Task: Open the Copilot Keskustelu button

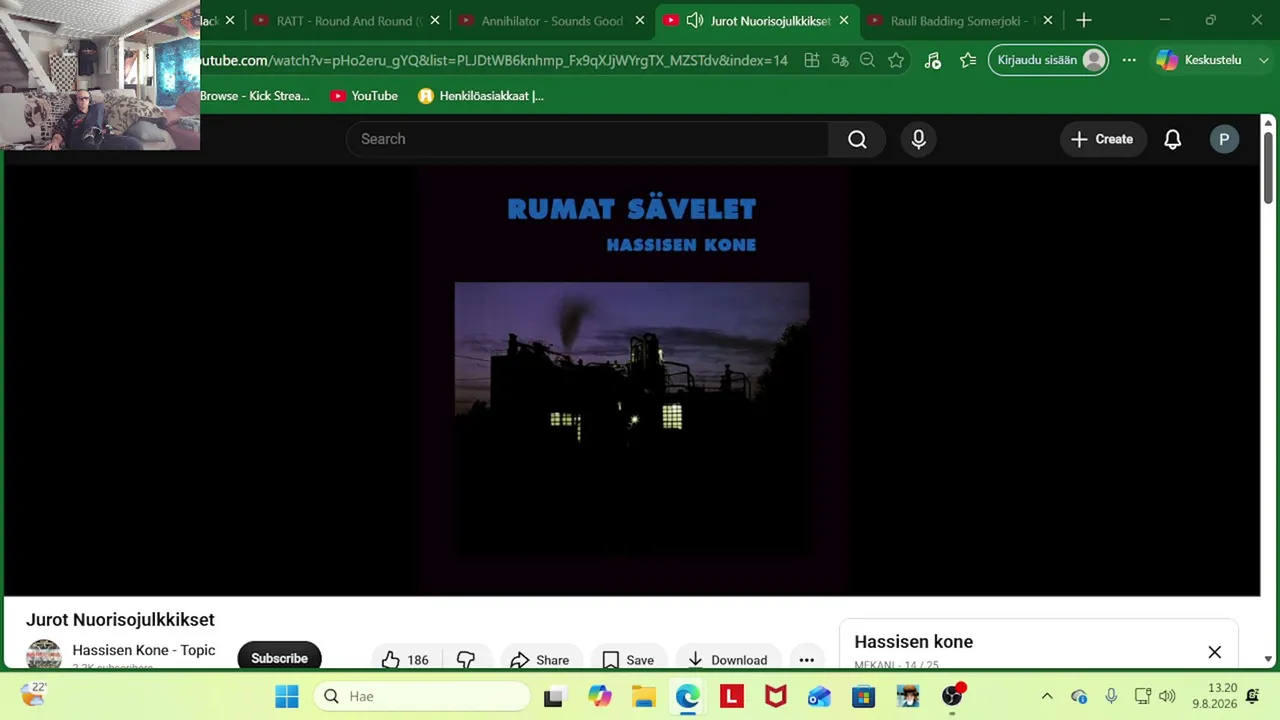Action: tap(1199, 60)
